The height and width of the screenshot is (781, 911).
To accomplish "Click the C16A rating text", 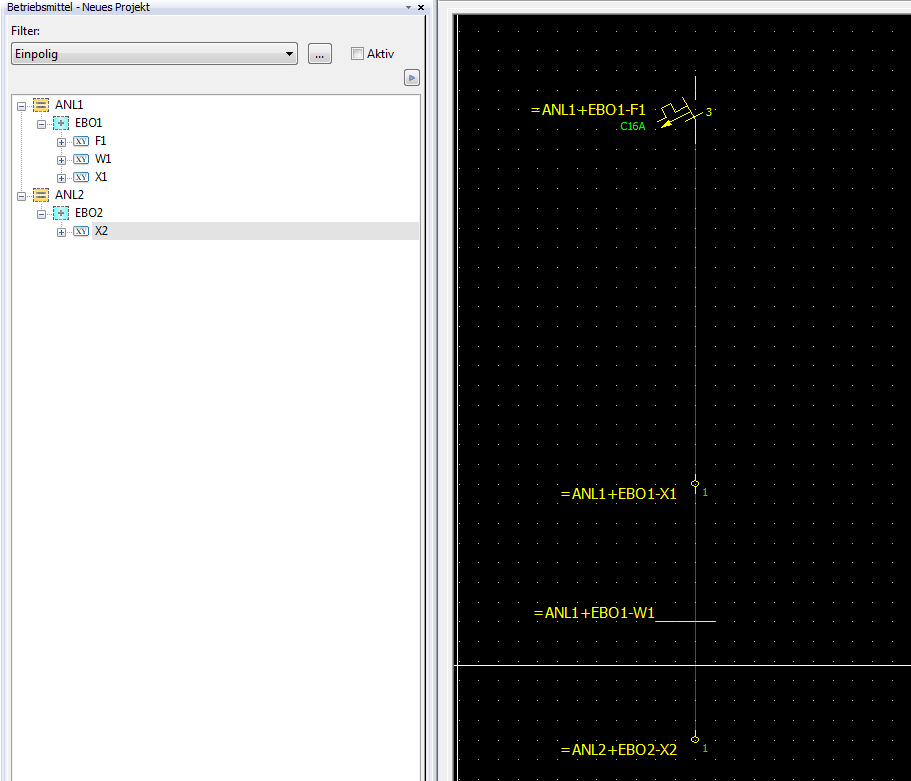I will tap(633, 126).
